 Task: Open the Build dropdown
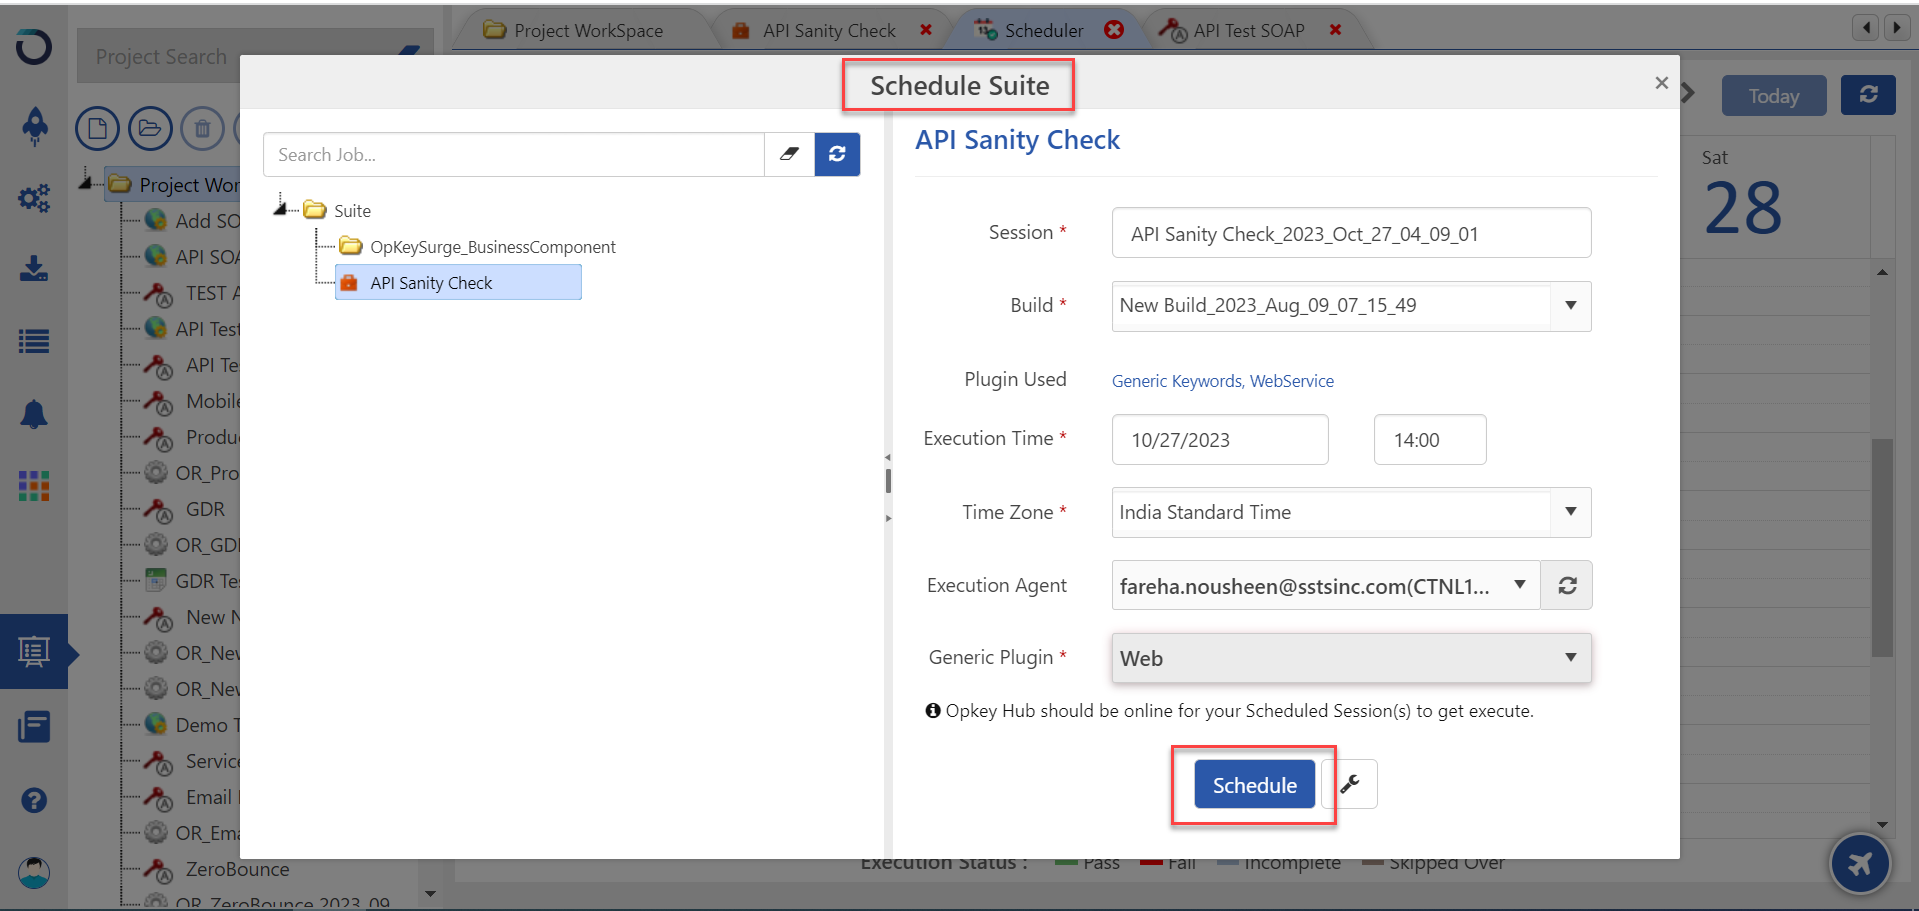coord(1571,306)
